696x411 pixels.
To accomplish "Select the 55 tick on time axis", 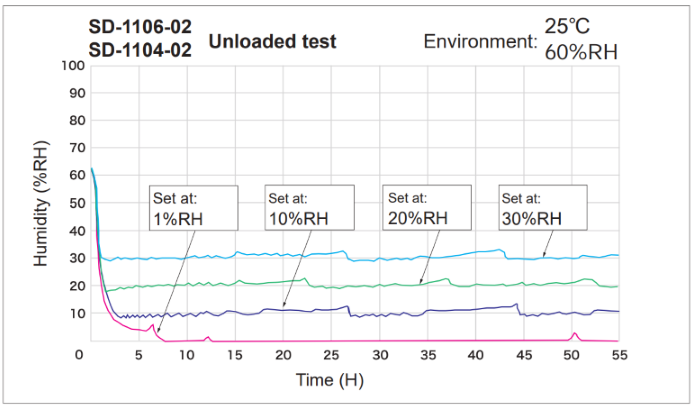I will coord(619,356).
